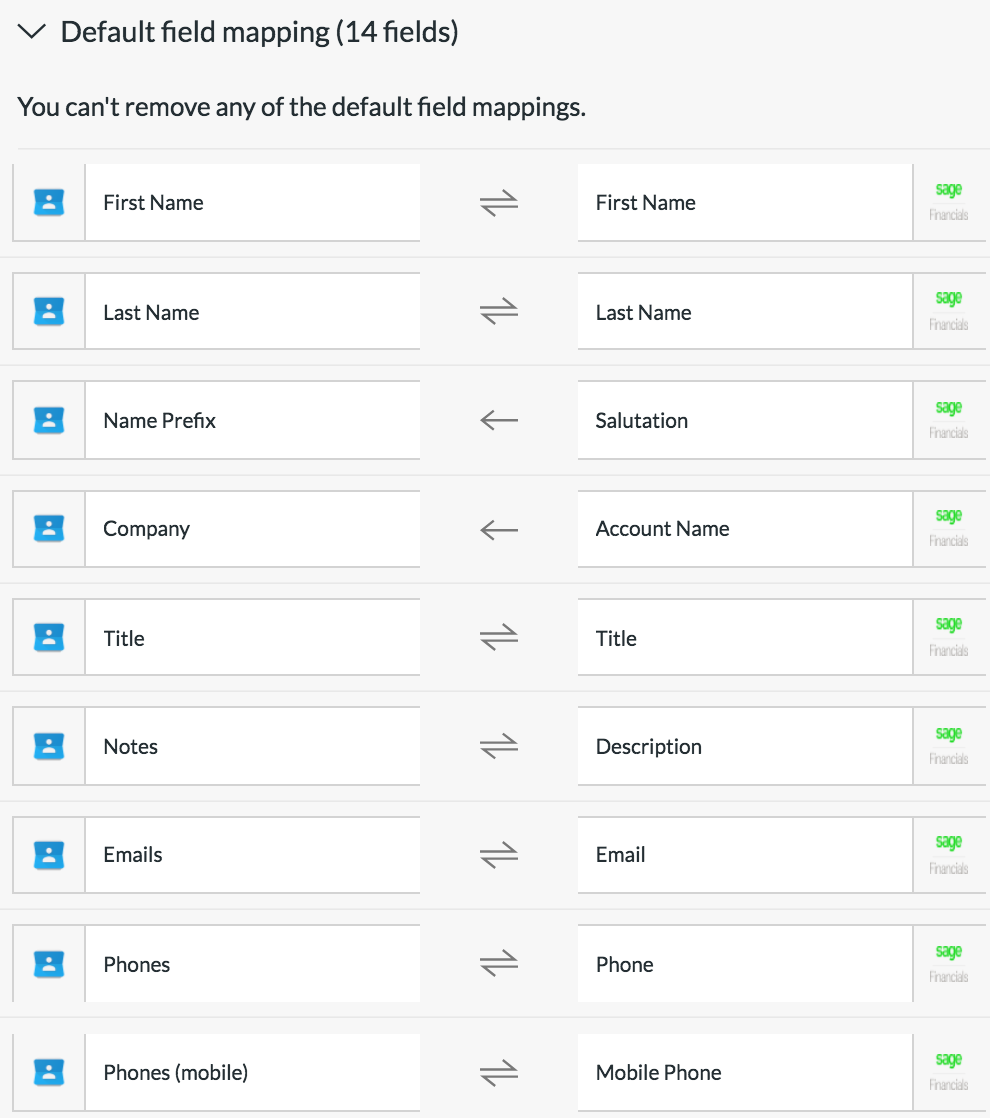The width and height of the screenshot is (990, 1118).
Task: Click the one-way arrow for Company mapping
Action: click(x=499, y=529)
